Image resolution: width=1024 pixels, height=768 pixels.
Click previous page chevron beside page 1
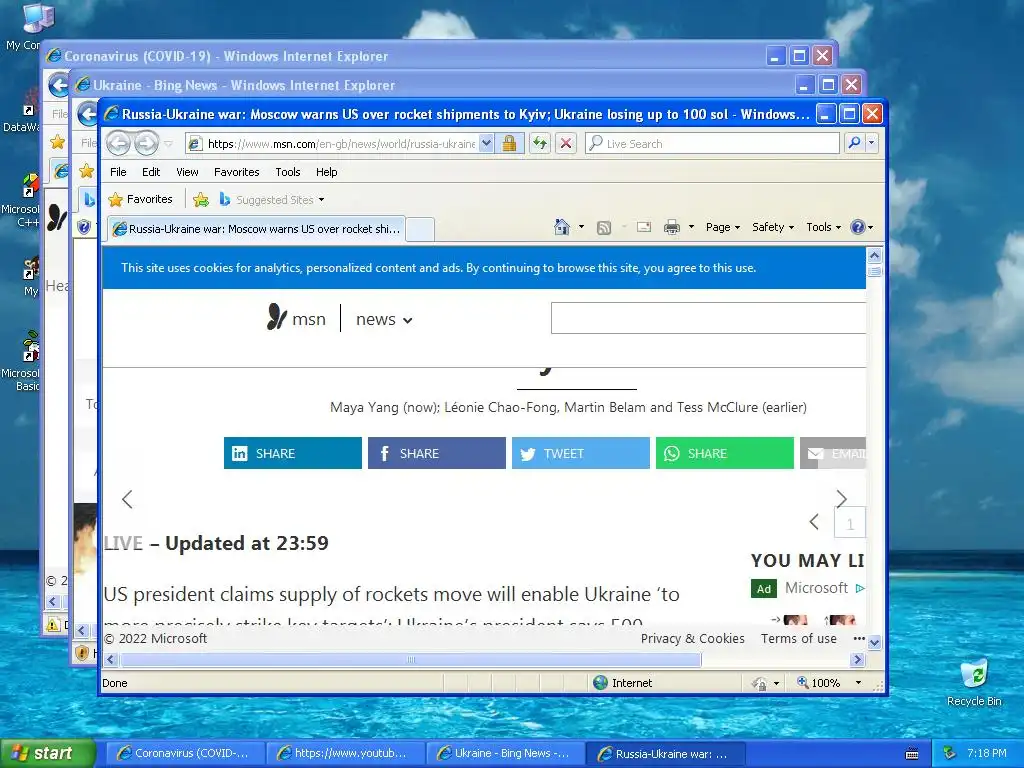click(x=814, y=522)
